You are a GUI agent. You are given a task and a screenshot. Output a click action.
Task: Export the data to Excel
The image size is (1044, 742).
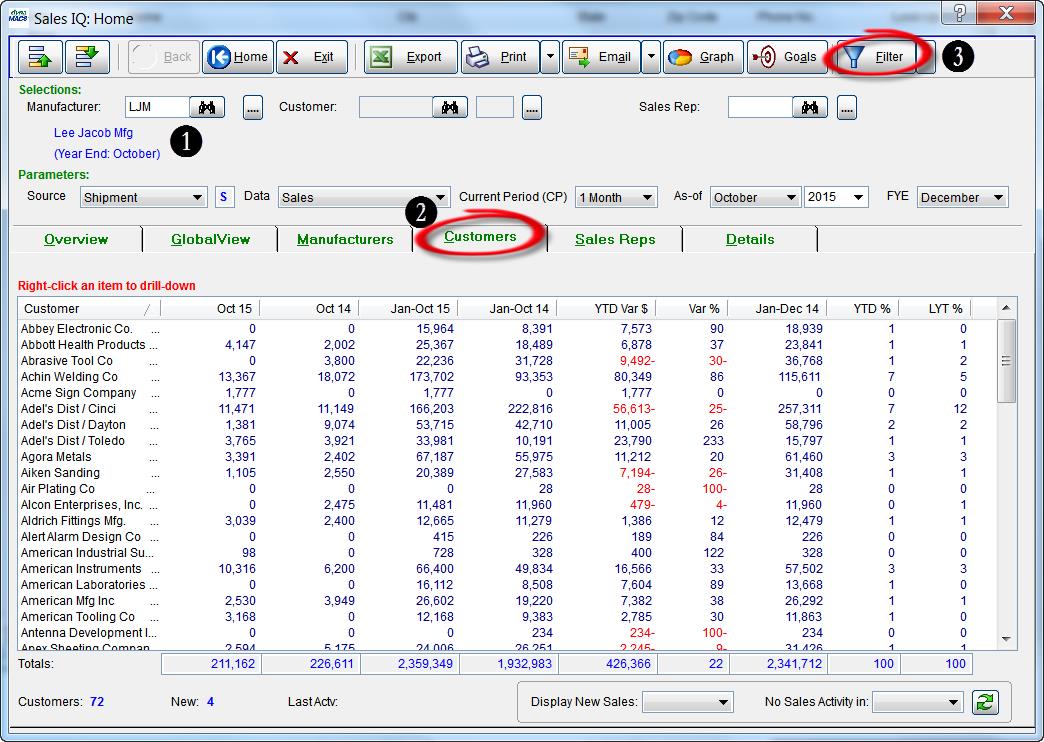point(411,57)
